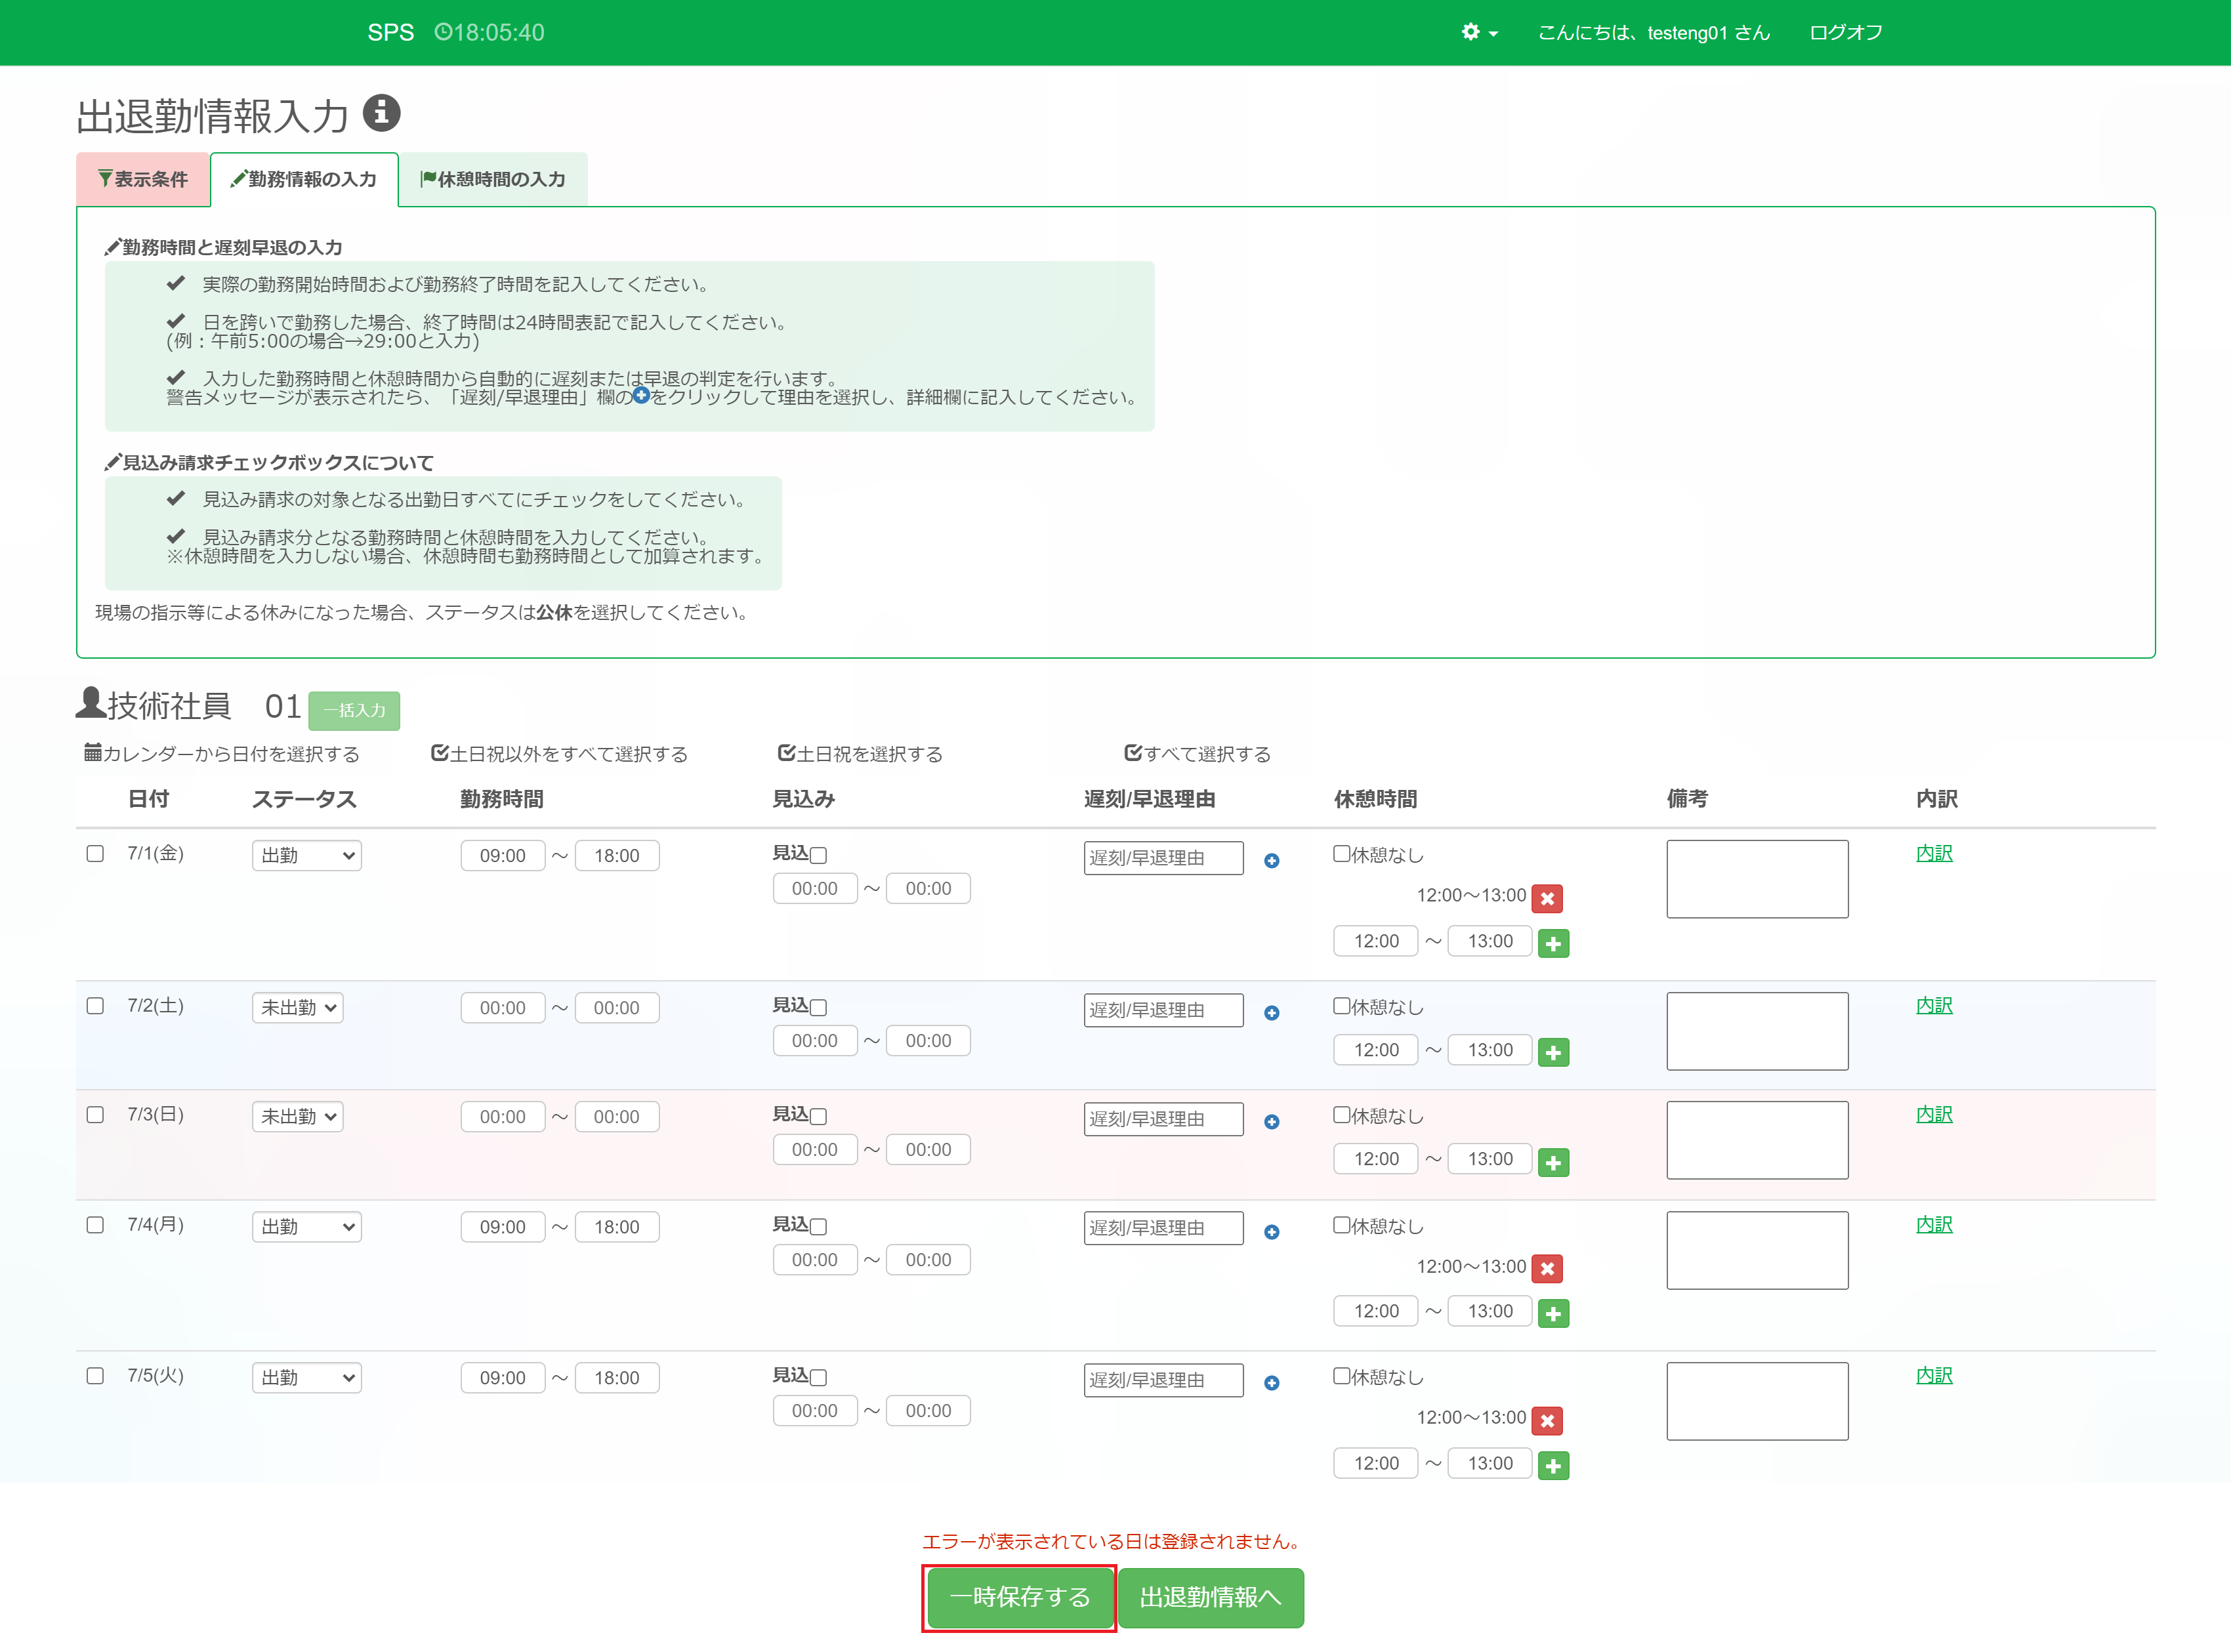Click blue plus for 7/1 late/early reason

[x=1271, y=861]
